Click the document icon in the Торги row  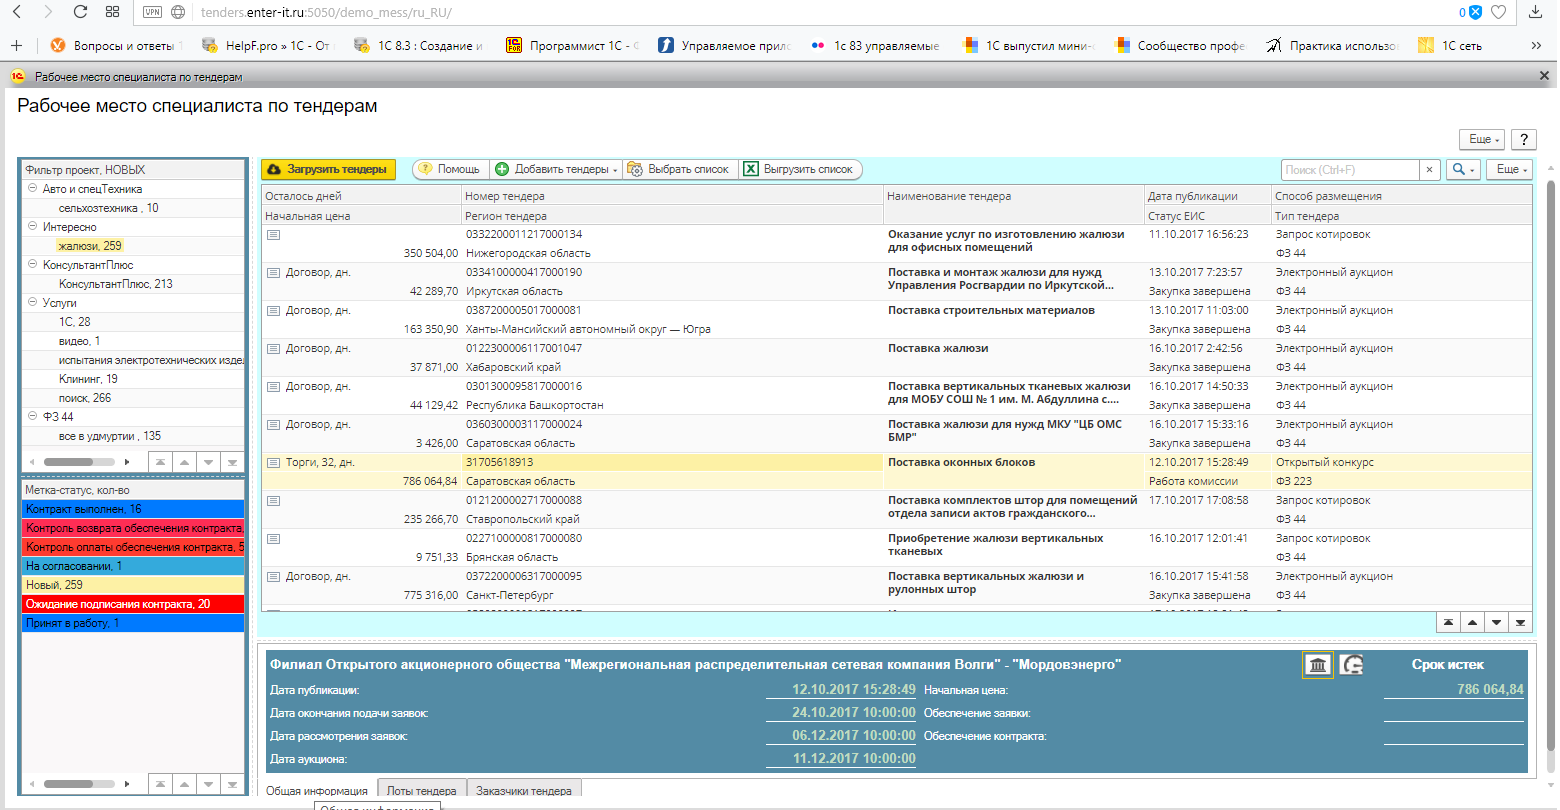pos(273,463)
